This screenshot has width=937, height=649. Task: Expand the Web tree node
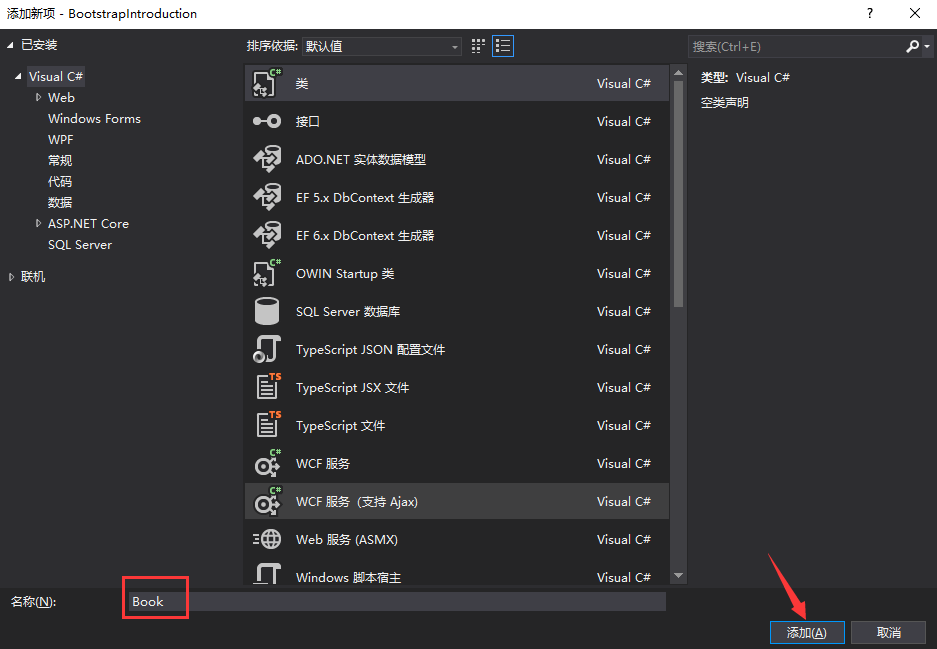38,97
